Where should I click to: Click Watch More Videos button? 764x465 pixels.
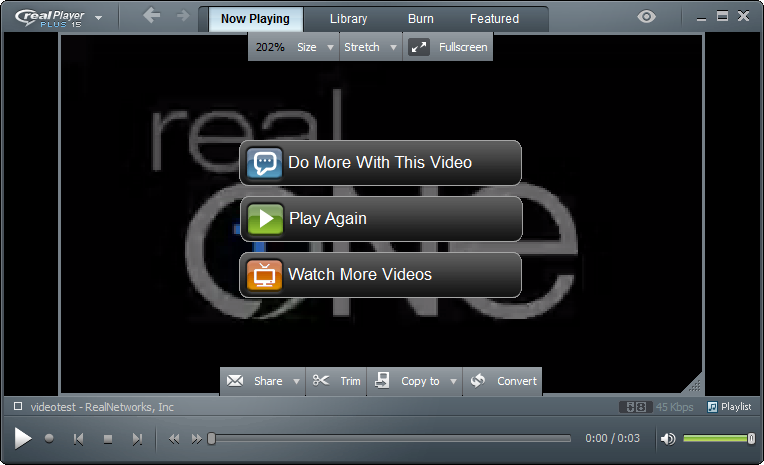point(381,274)
